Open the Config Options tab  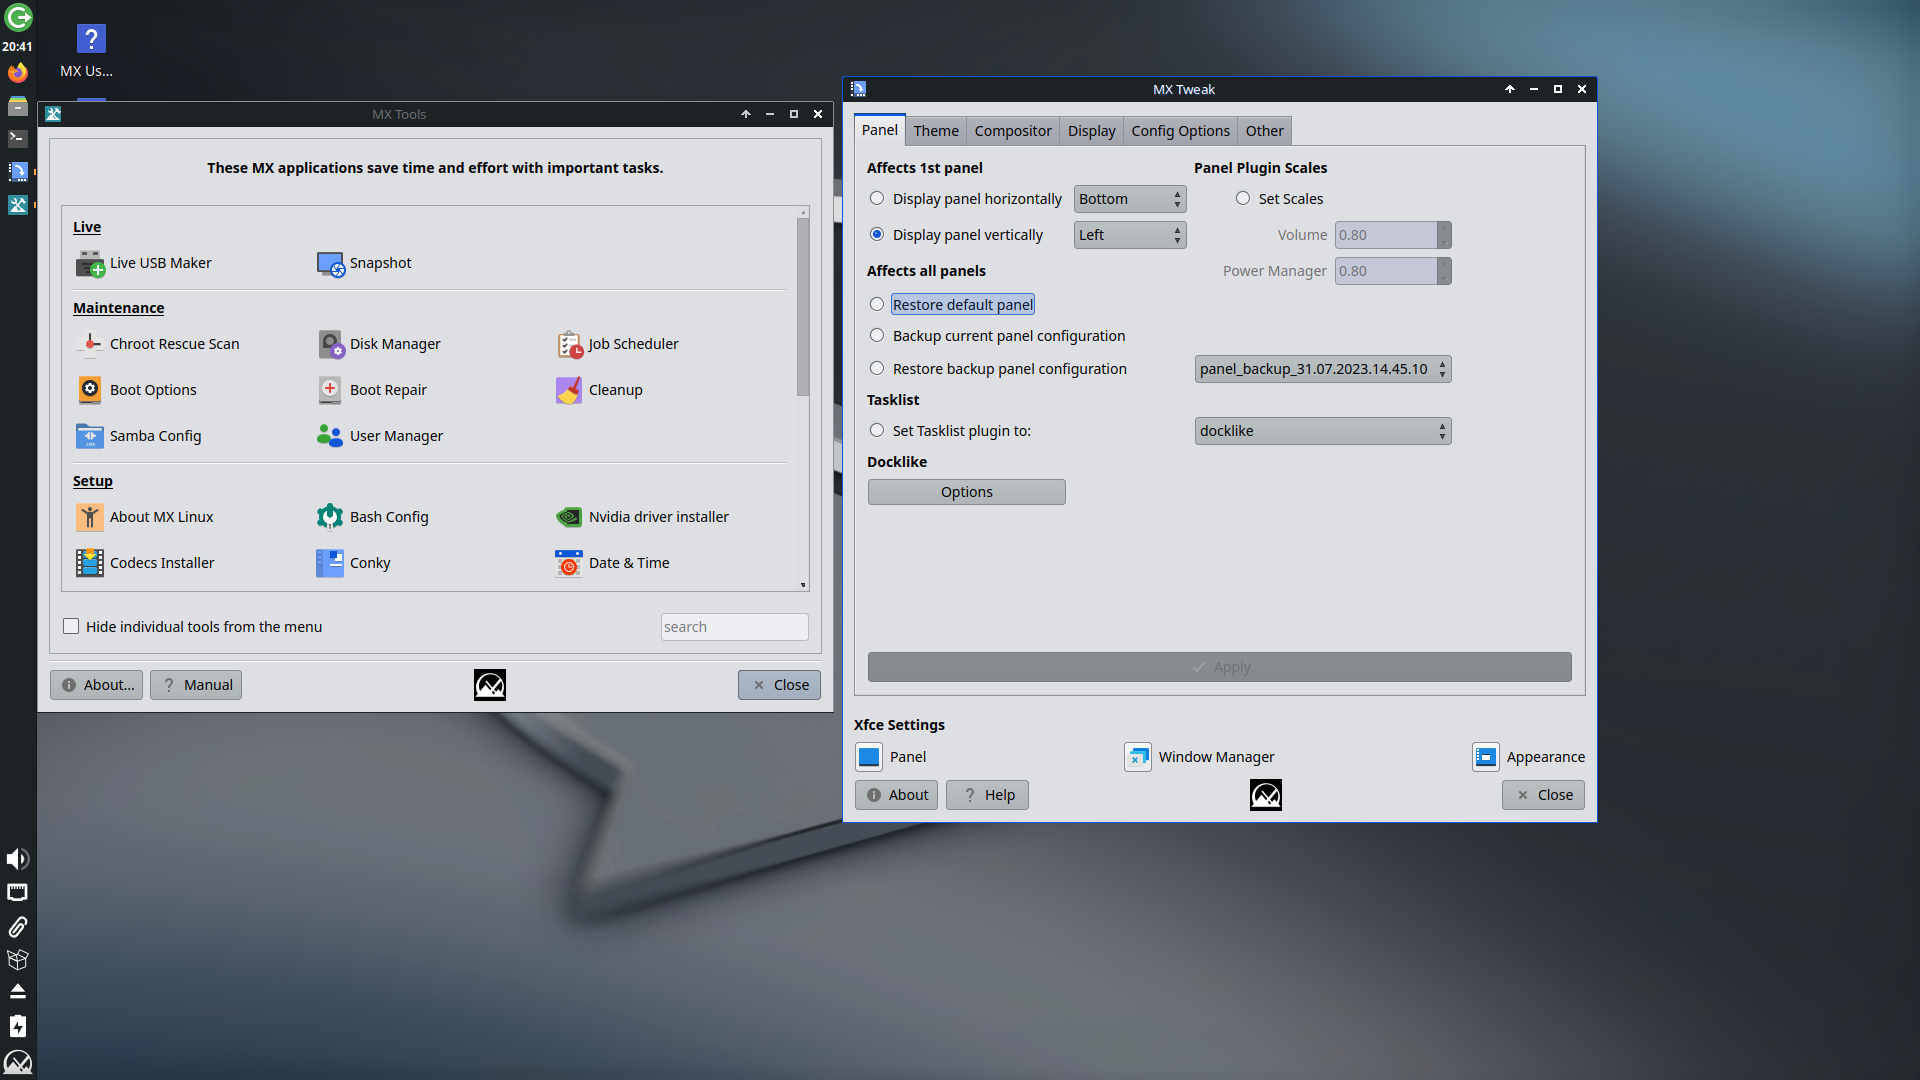(1180, 131)
